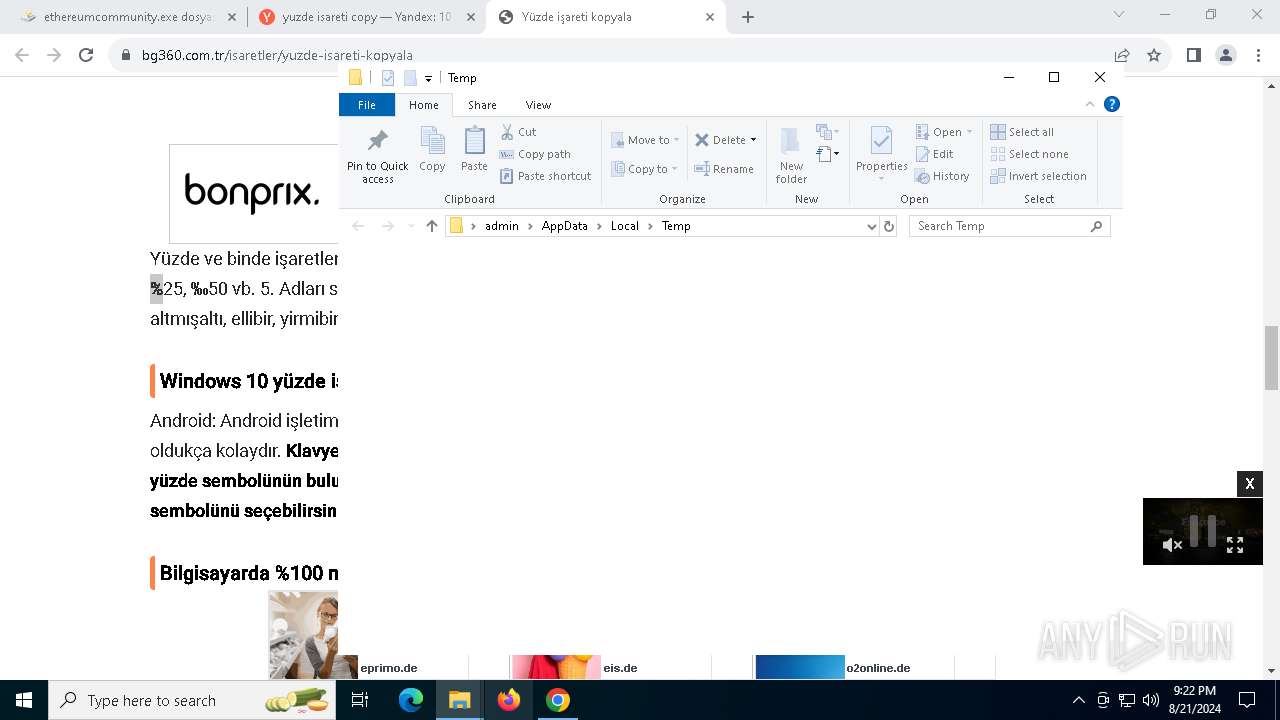Viewport: 1280px width, 720px height.
Task: Open the Move to dropdown
Action: point(645,140)
